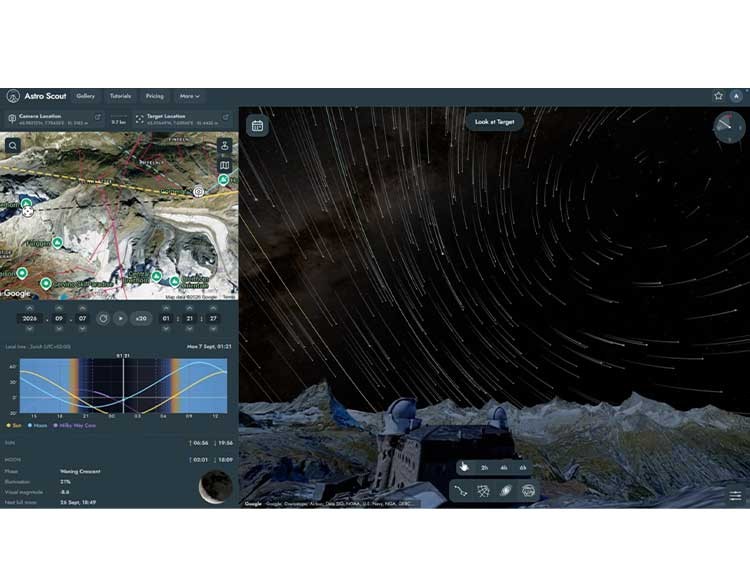Click the Look at Target button

(x=495, y=122)
